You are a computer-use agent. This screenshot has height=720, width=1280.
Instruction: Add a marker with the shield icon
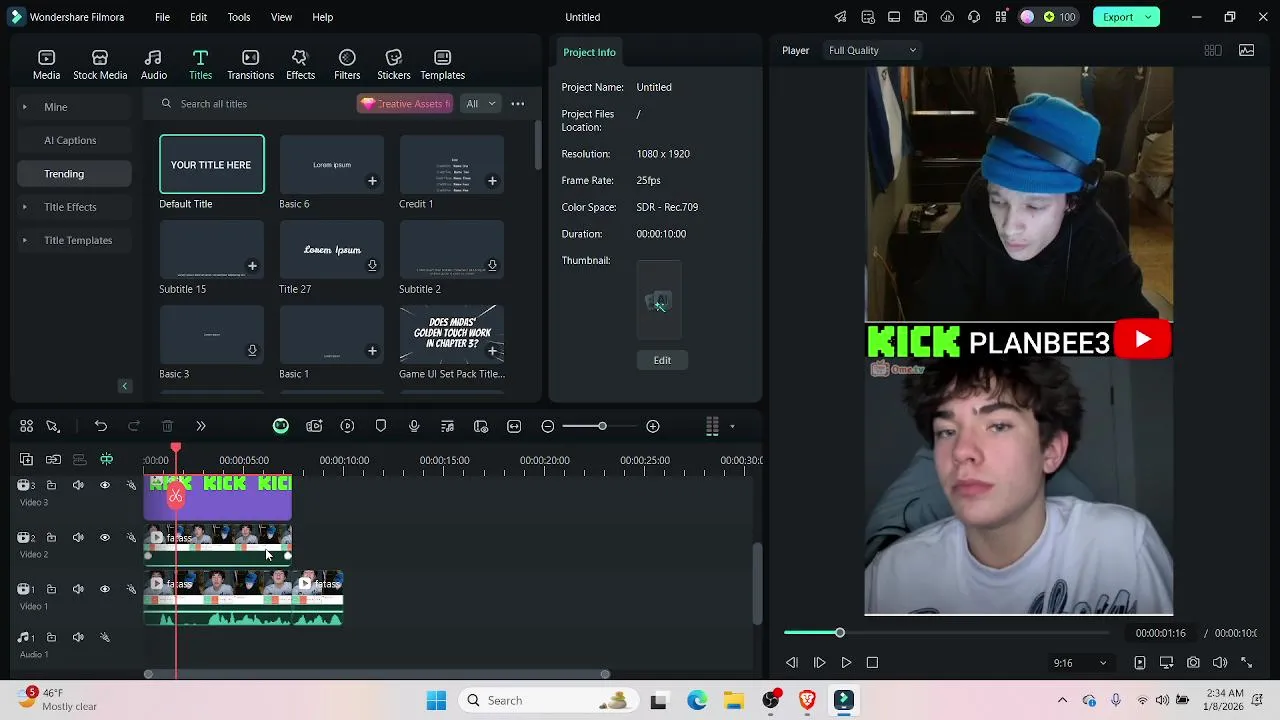coord(381,426)
